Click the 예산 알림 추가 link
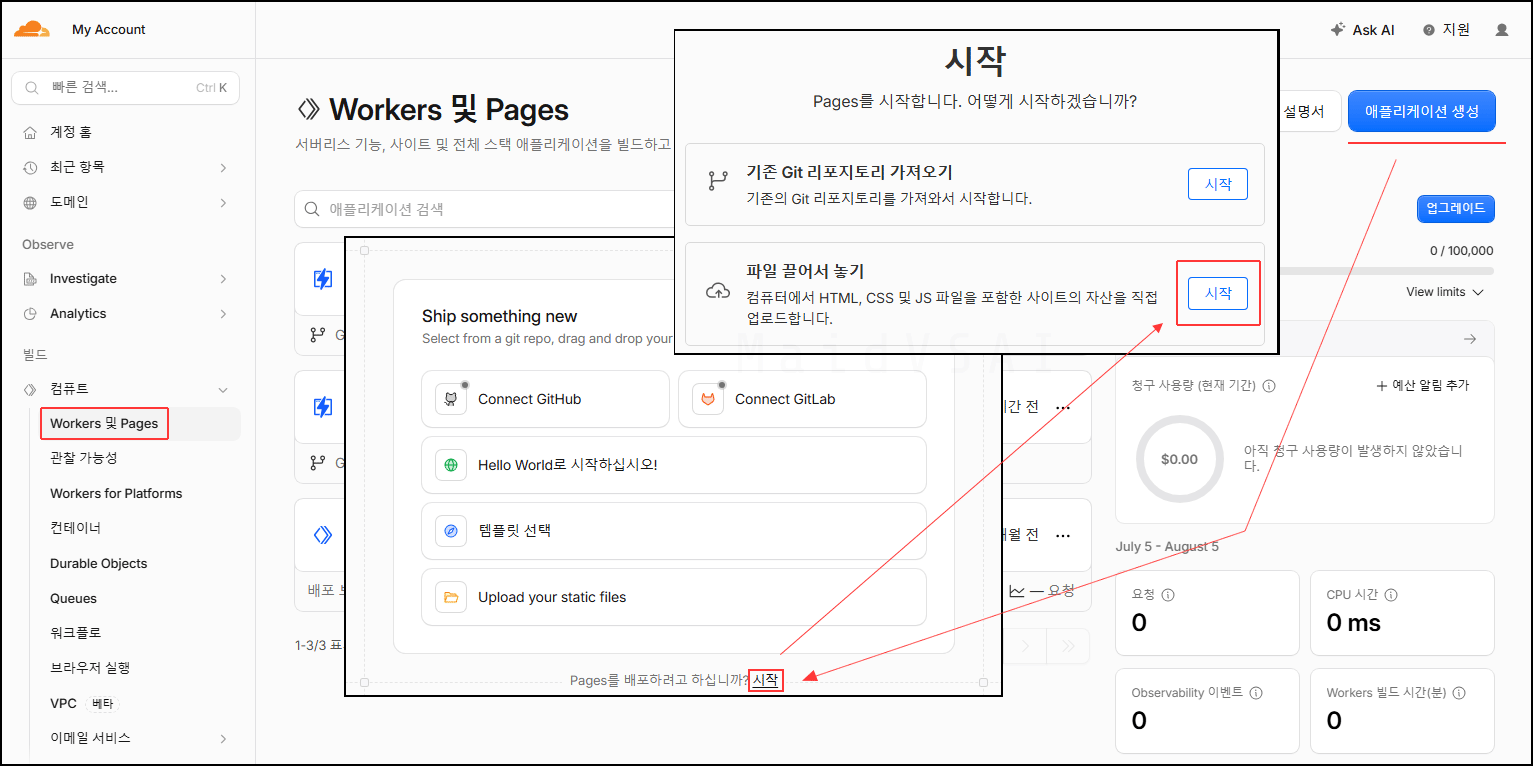 click(1422, 386)
